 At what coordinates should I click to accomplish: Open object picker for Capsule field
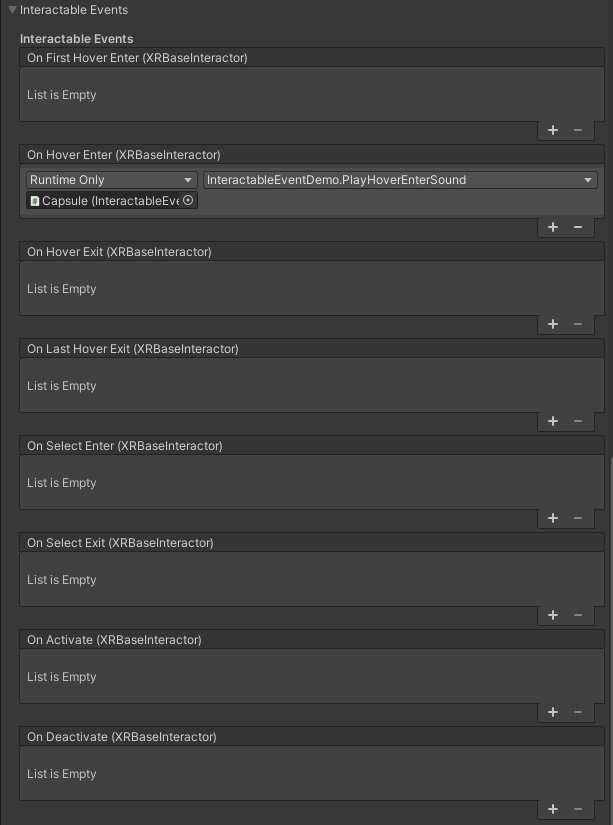click(188, 201)
